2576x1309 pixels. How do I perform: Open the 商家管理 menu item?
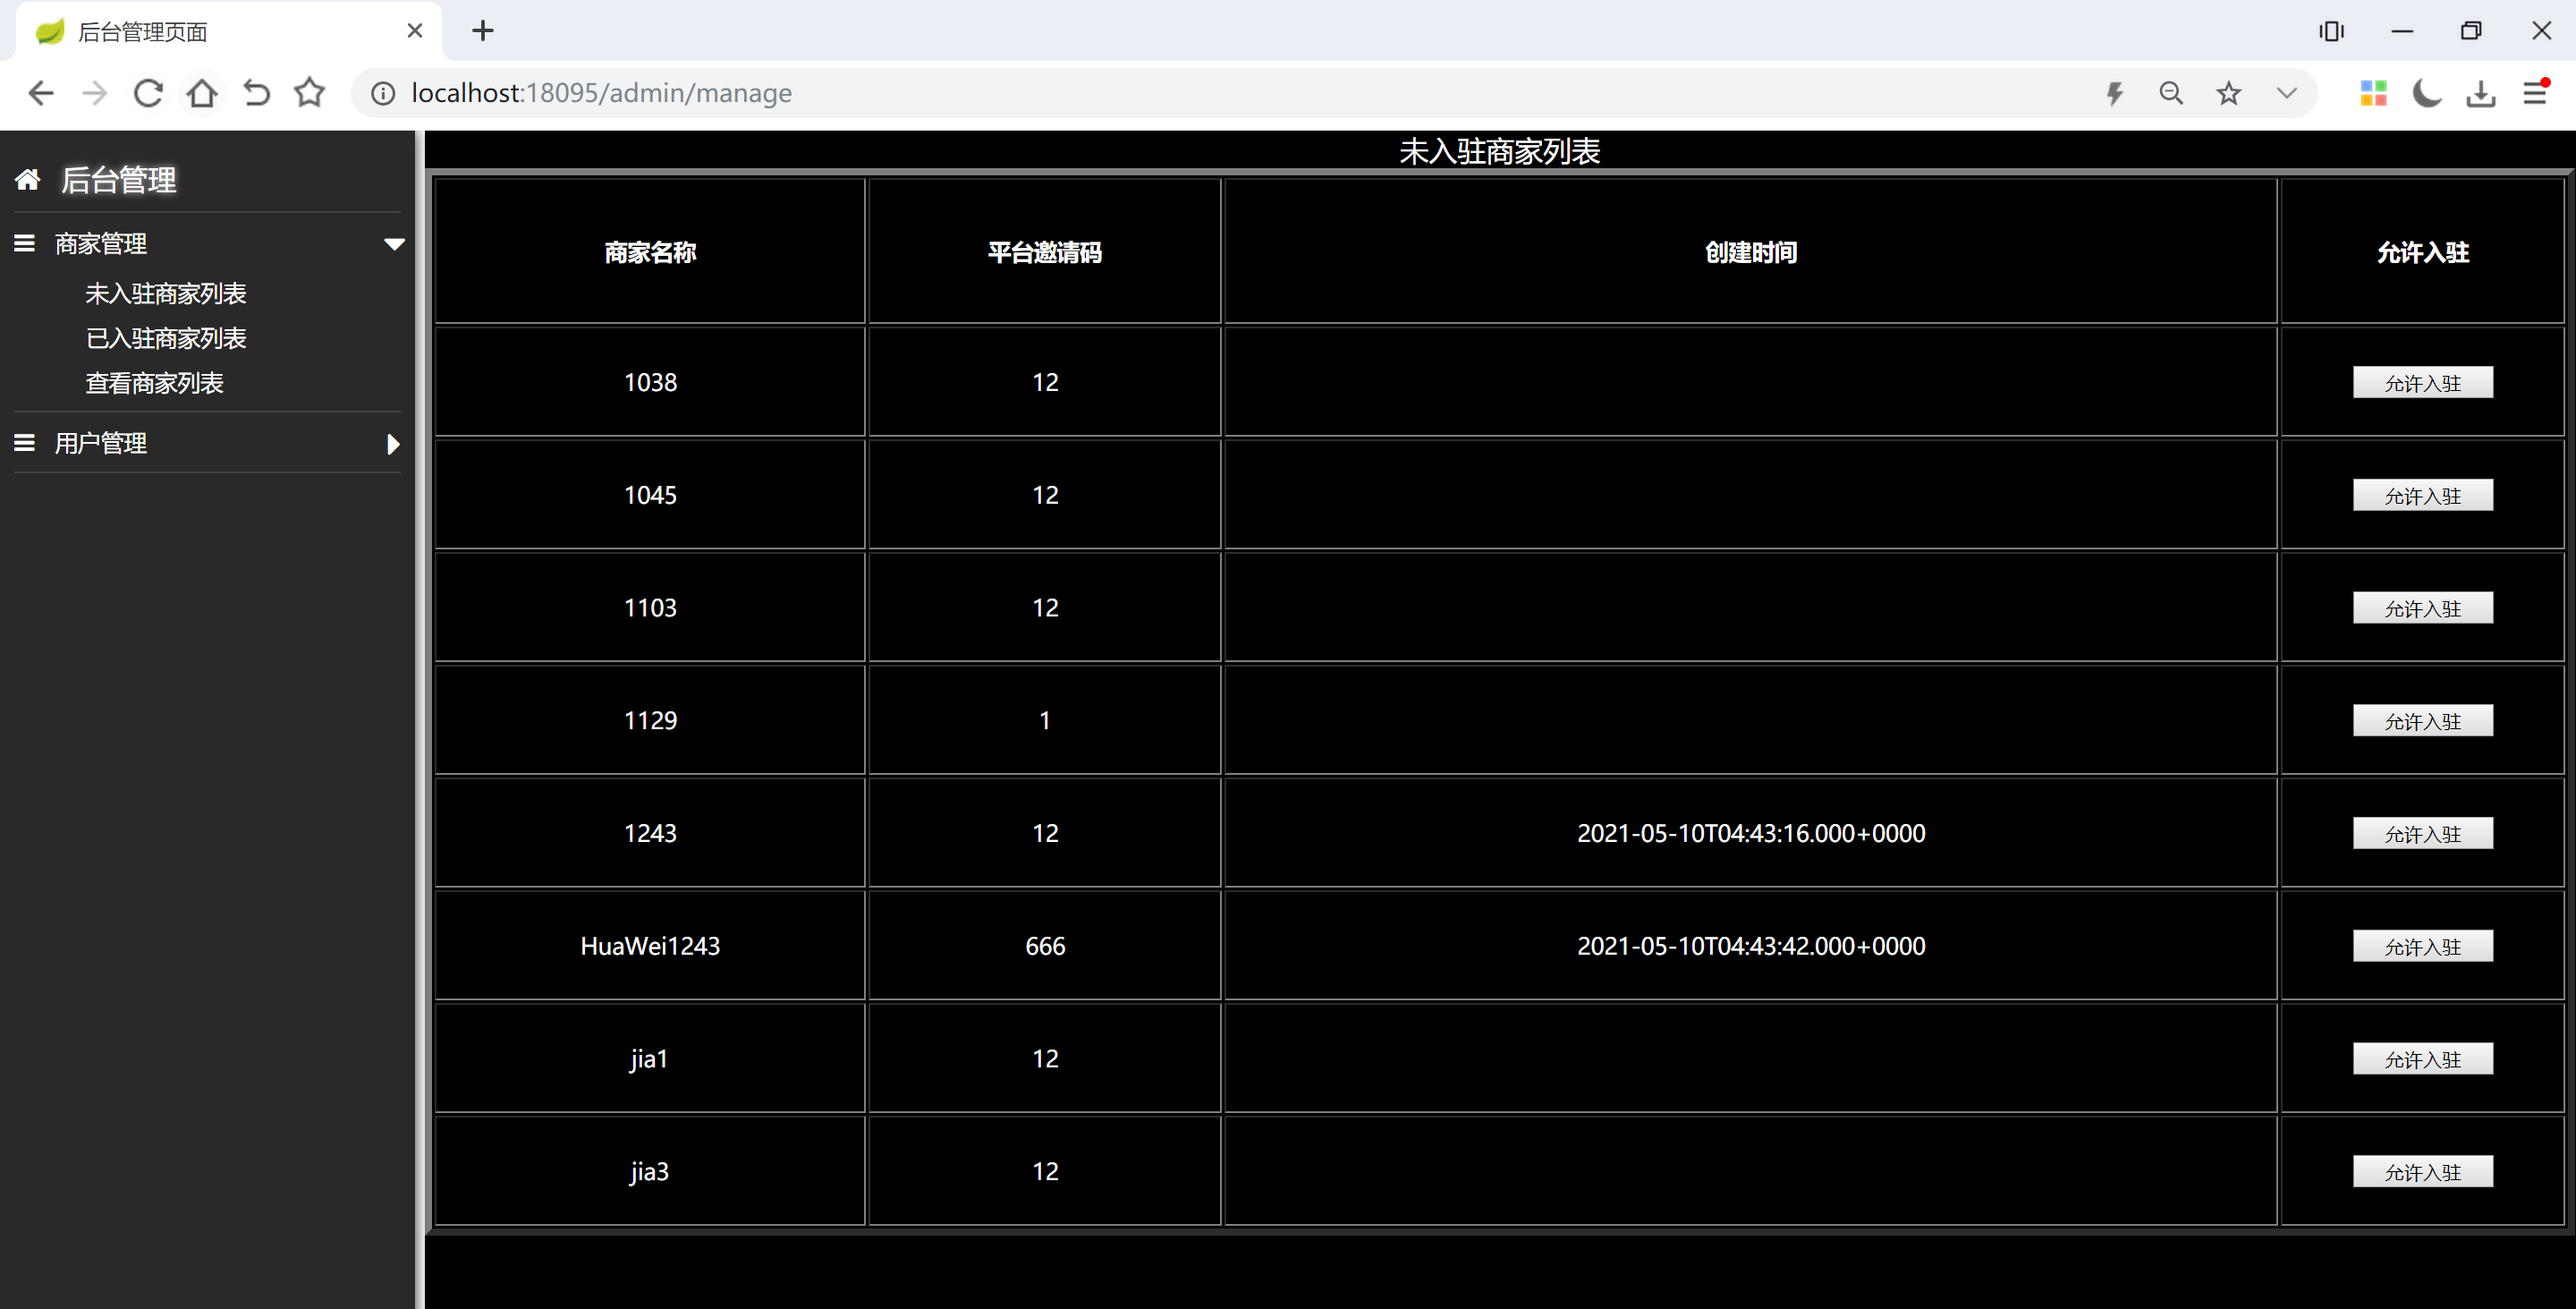click(x=101, y=243)
